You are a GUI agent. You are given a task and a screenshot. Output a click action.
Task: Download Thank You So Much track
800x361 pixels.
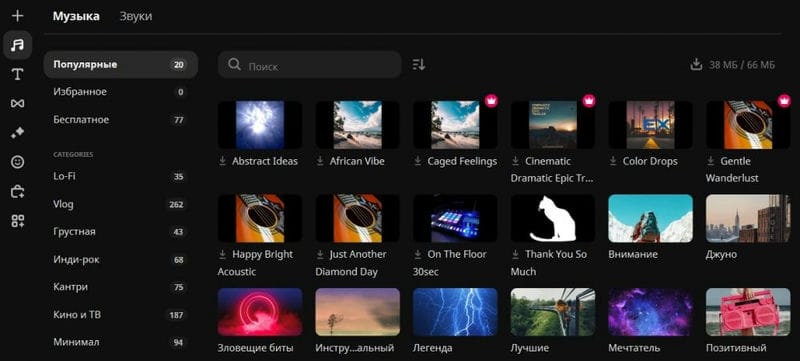coord(515,254)
